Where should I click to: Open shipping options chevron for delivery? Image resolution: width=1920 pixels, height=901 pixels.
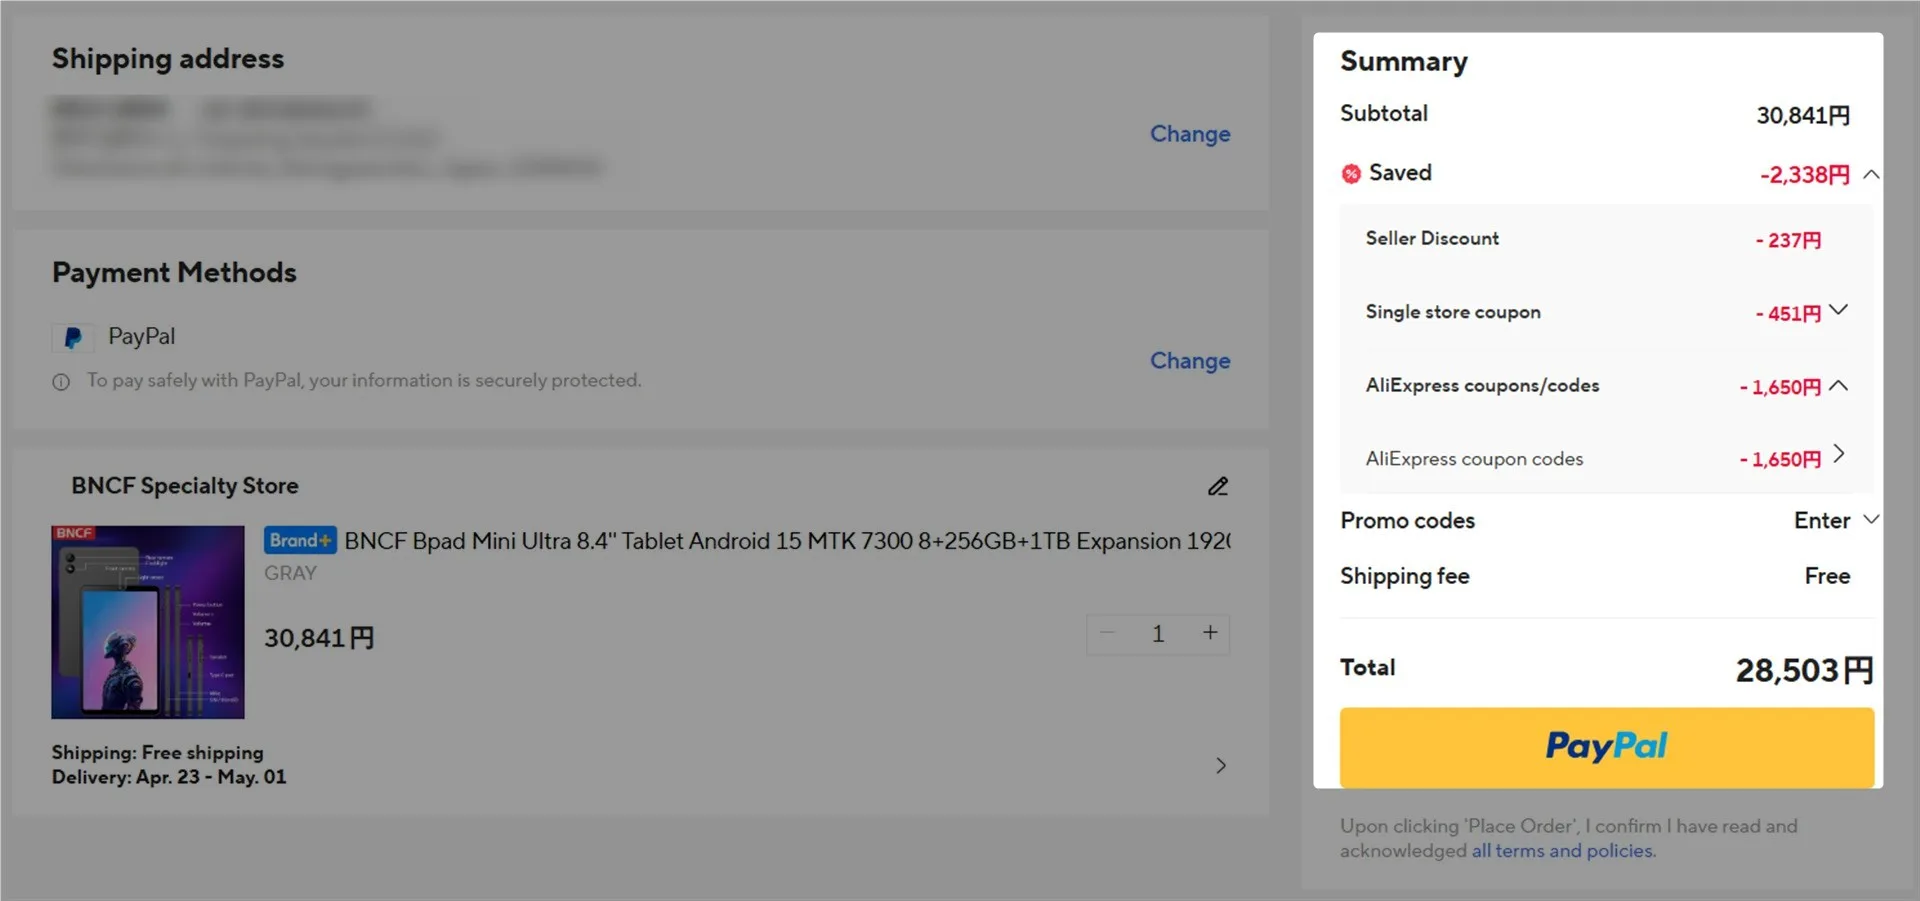[1220, 766]
